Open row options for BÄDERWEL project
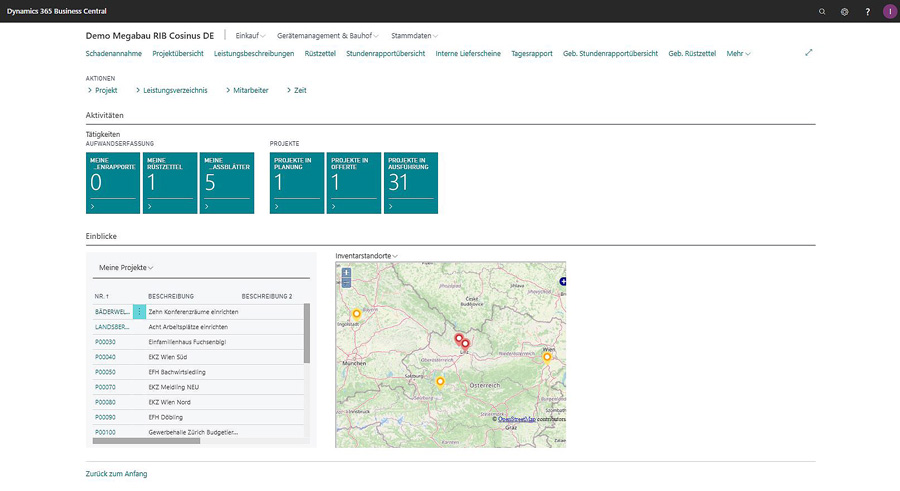 click(x=139, y=312)
